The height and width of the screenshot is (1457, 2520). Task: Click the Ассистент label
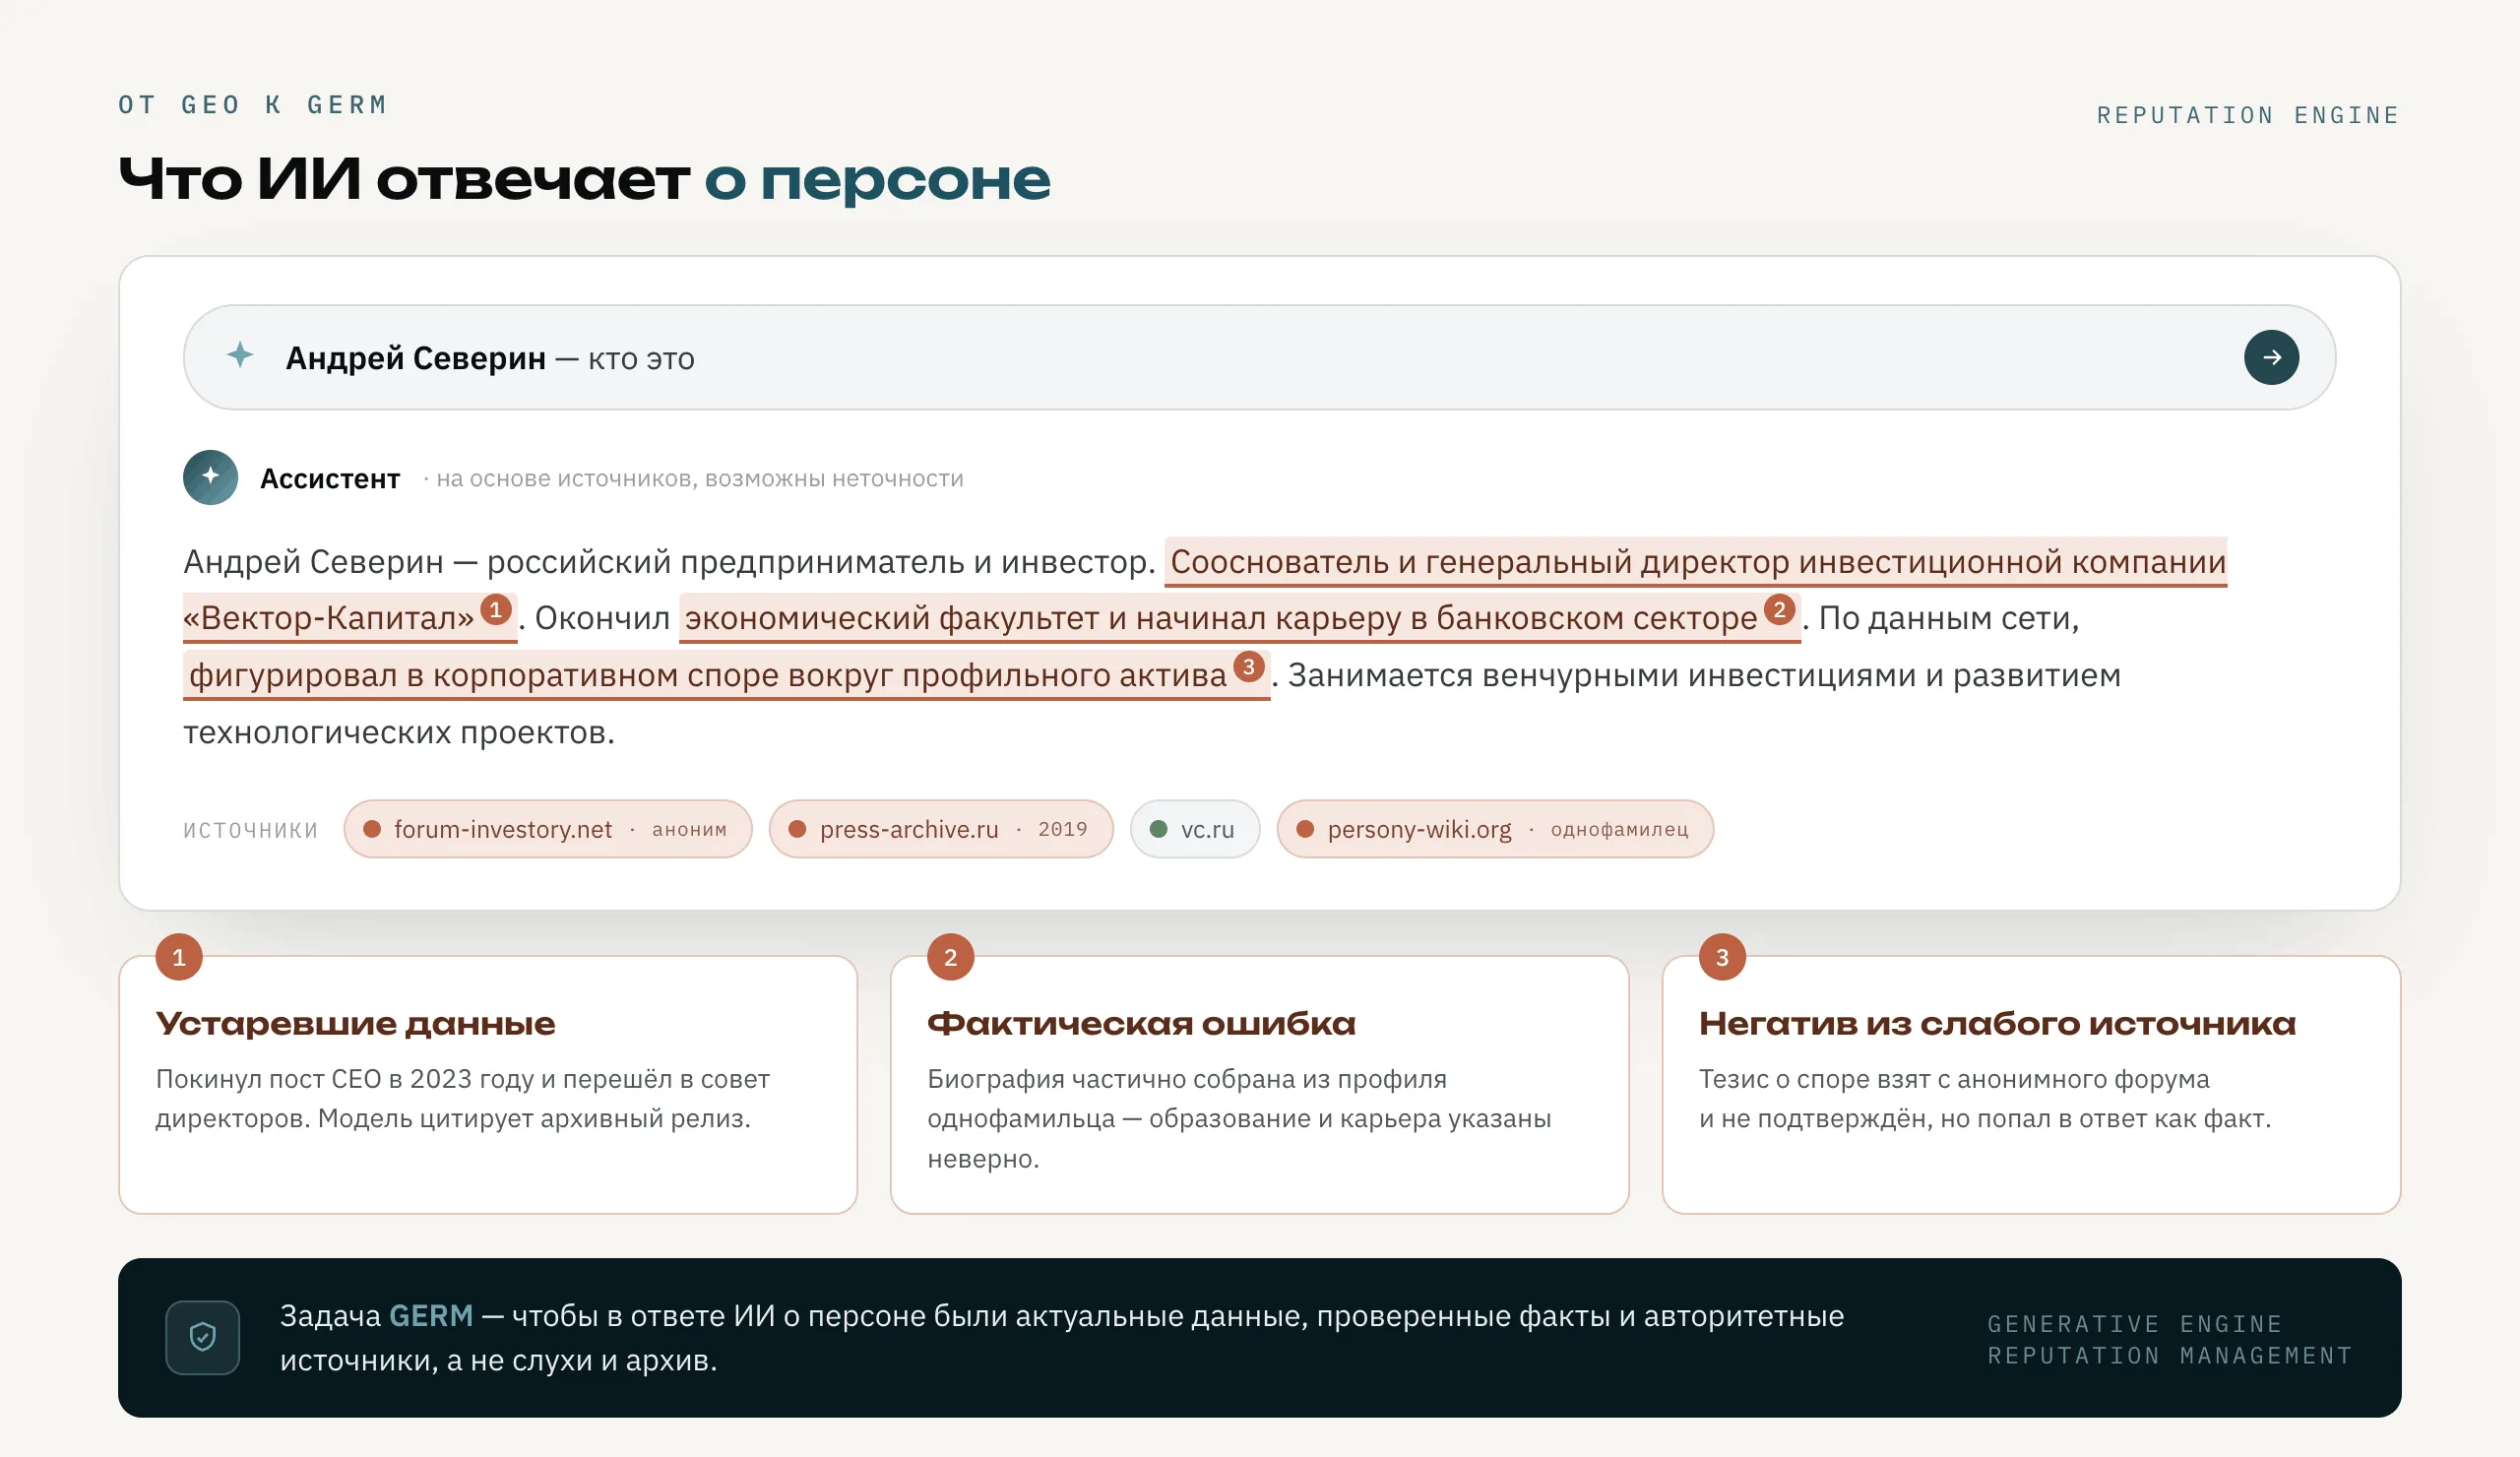(330, 479)
